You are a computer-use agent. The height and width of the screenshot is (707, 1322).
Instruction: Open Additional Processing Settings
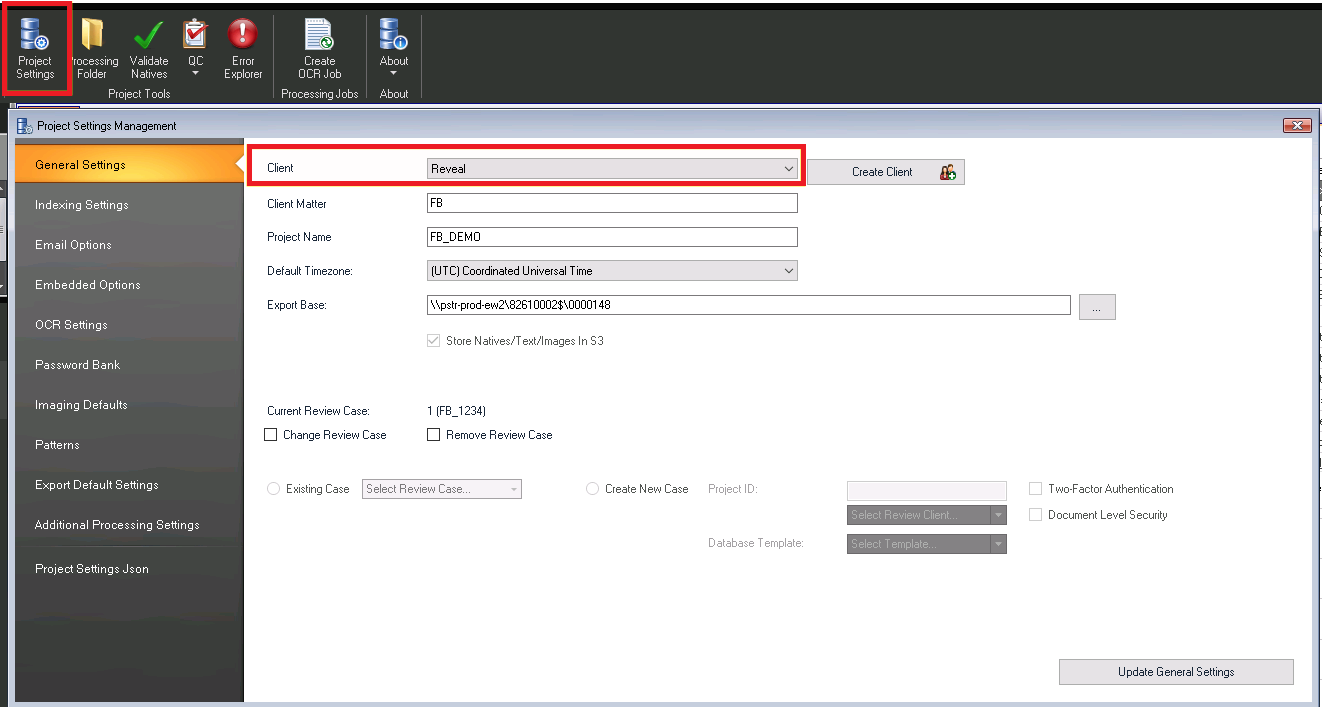(130, 525)
